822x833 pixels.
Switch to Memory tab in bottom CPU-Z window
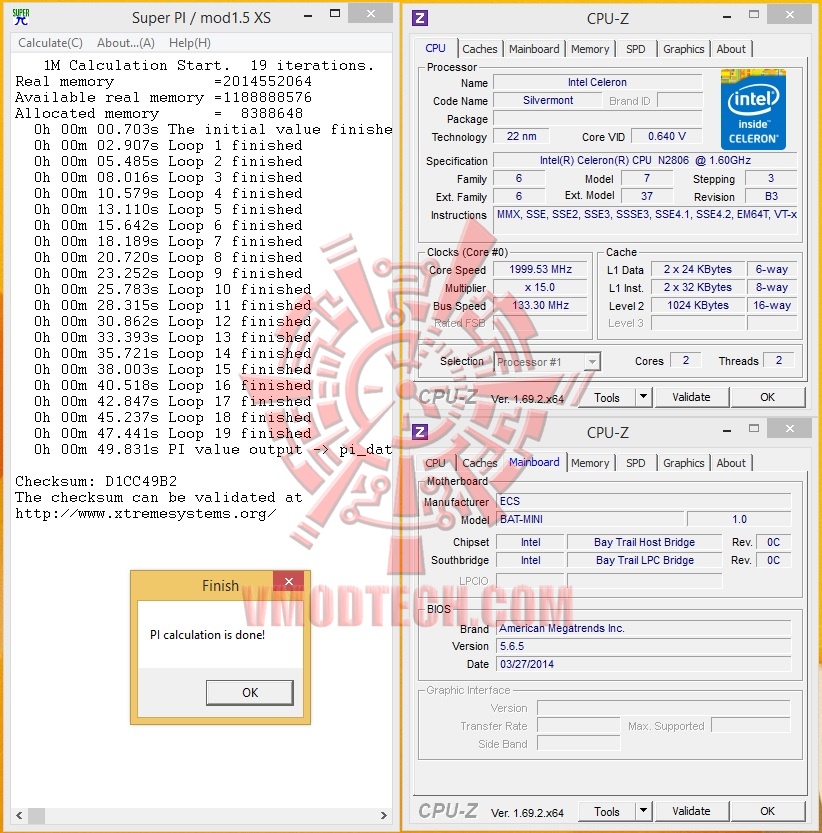click(590, 463)
